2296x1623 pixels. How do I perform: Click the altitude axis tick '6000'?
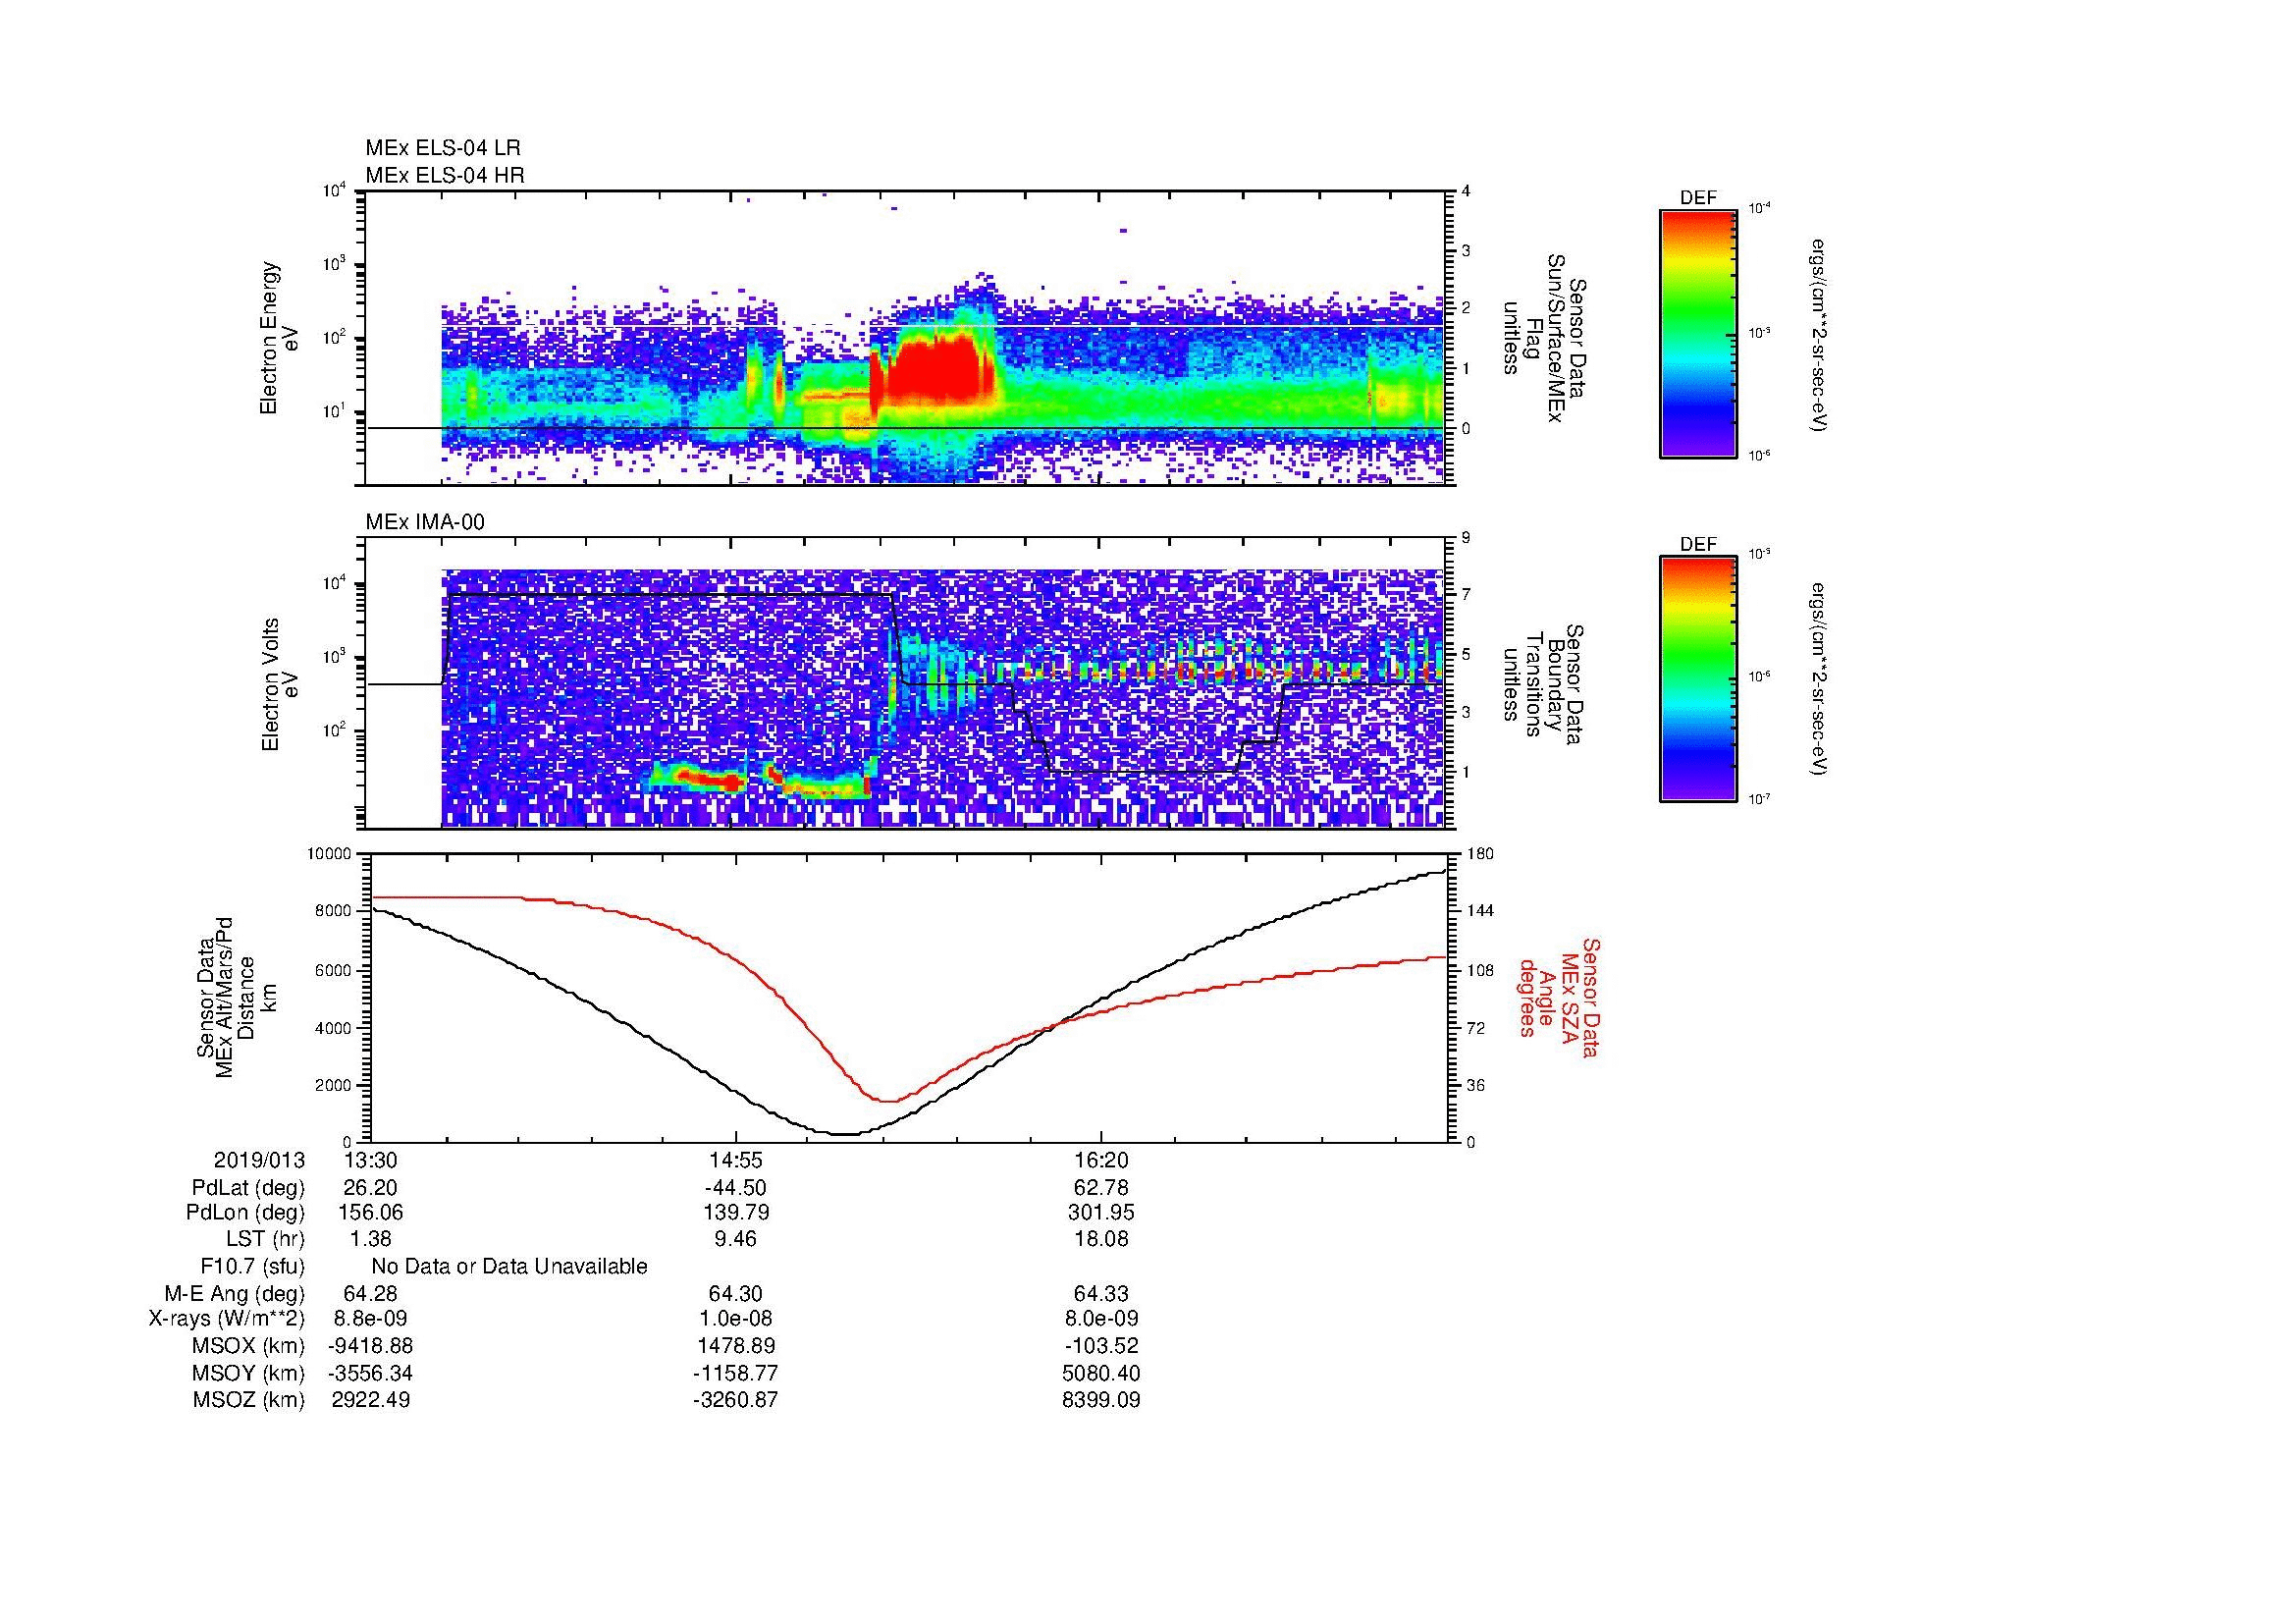334,970
